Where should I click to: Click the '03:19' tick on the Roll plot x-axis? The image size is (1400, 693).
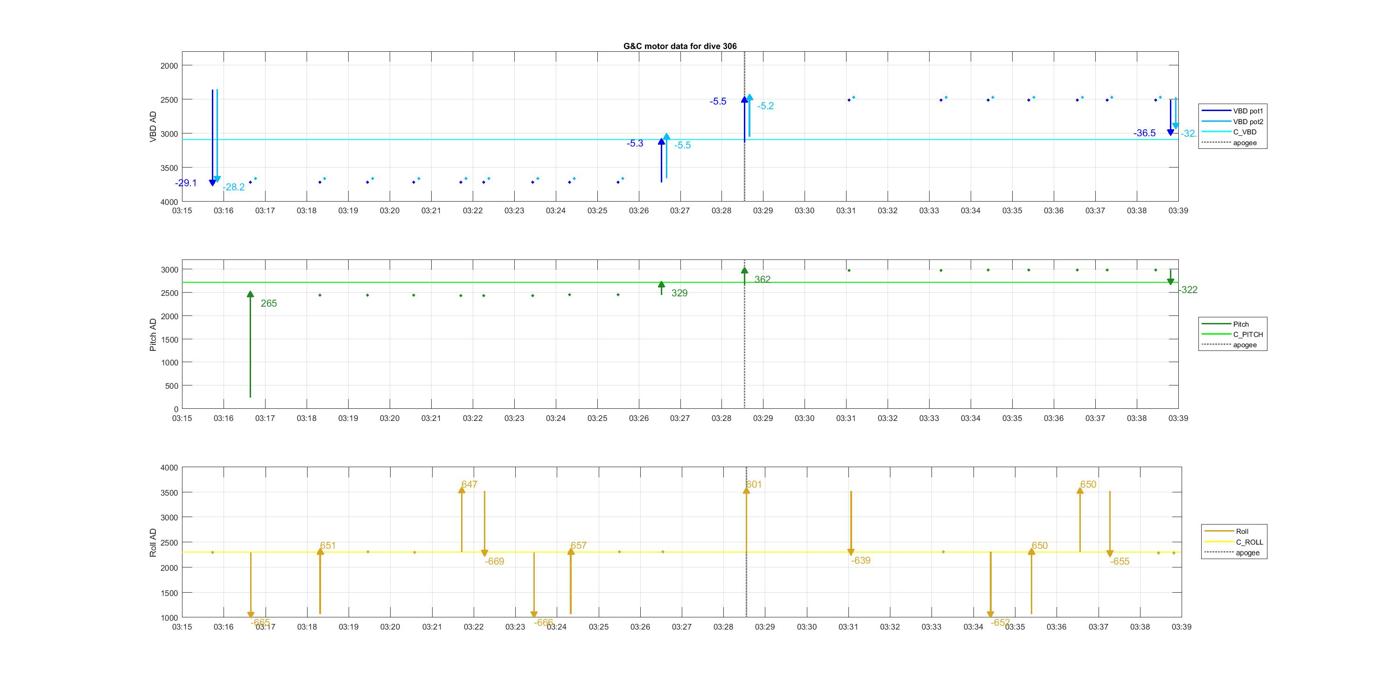click(349, 627)
